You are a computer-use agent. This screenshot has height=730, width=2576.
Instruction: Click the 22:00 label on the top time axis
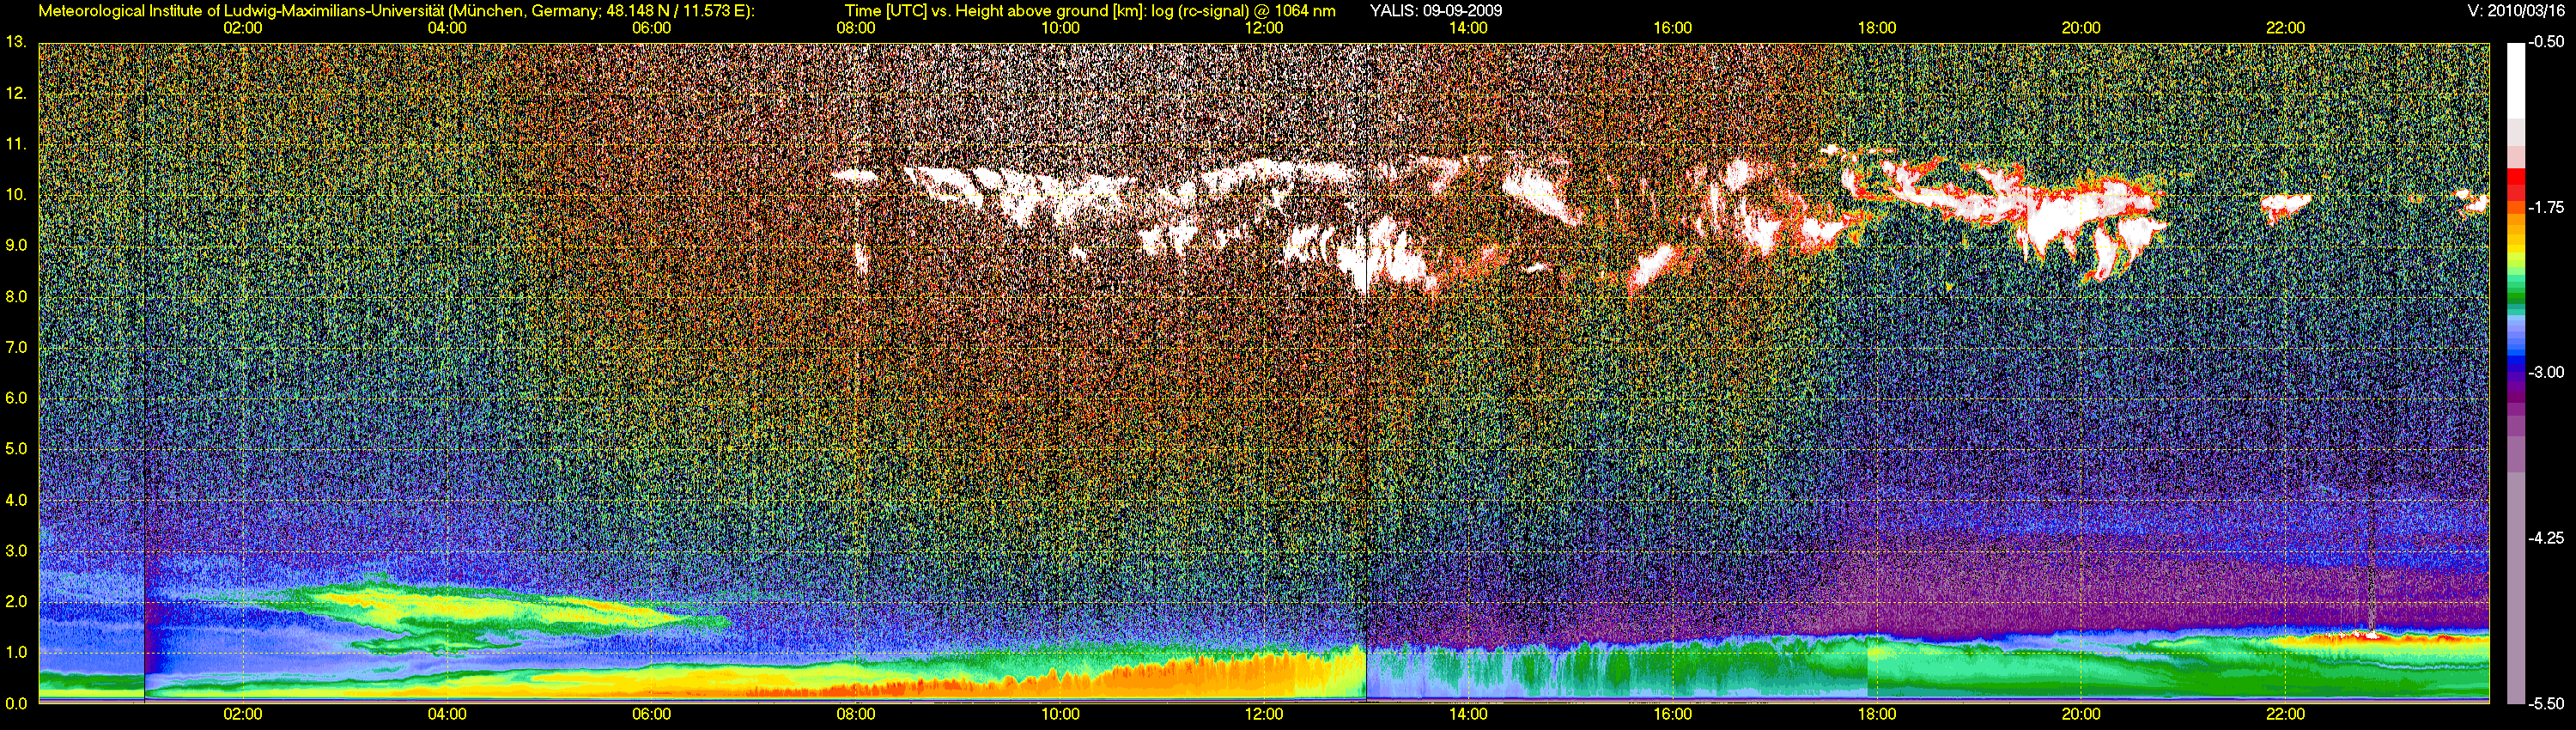(2285, 28)
